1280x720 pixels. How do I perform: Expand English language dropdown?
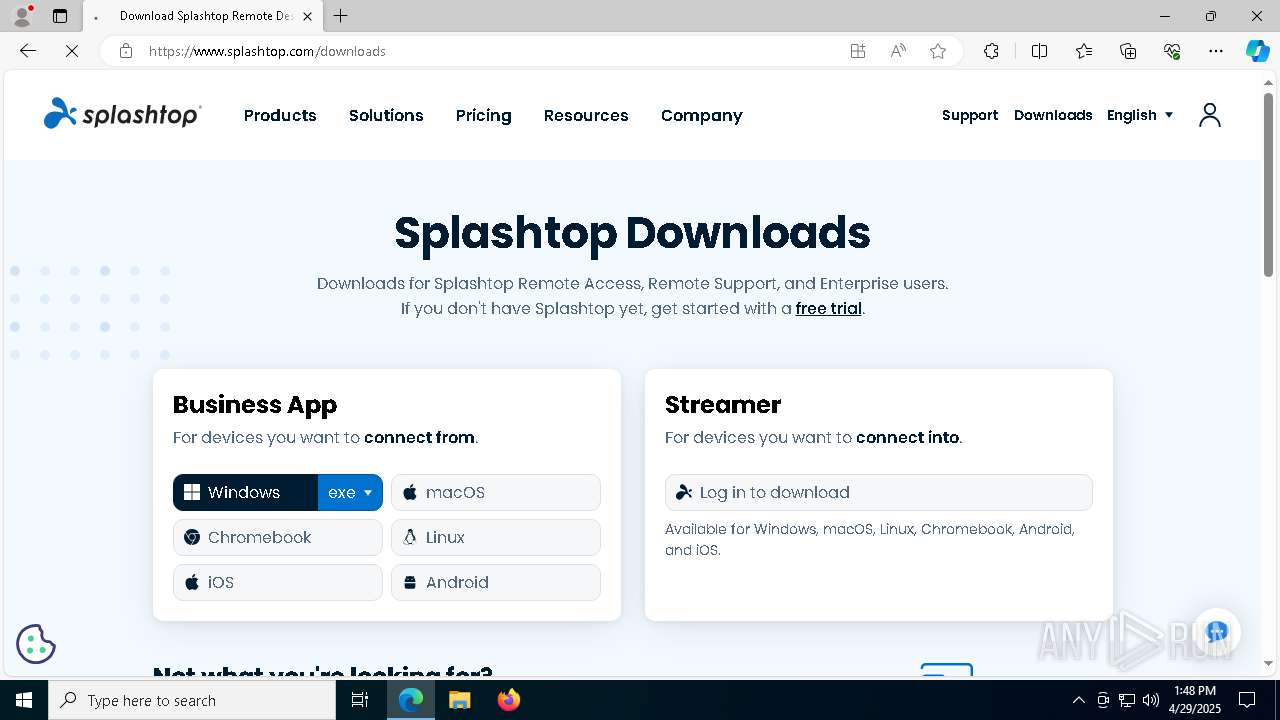point(1140,115)
